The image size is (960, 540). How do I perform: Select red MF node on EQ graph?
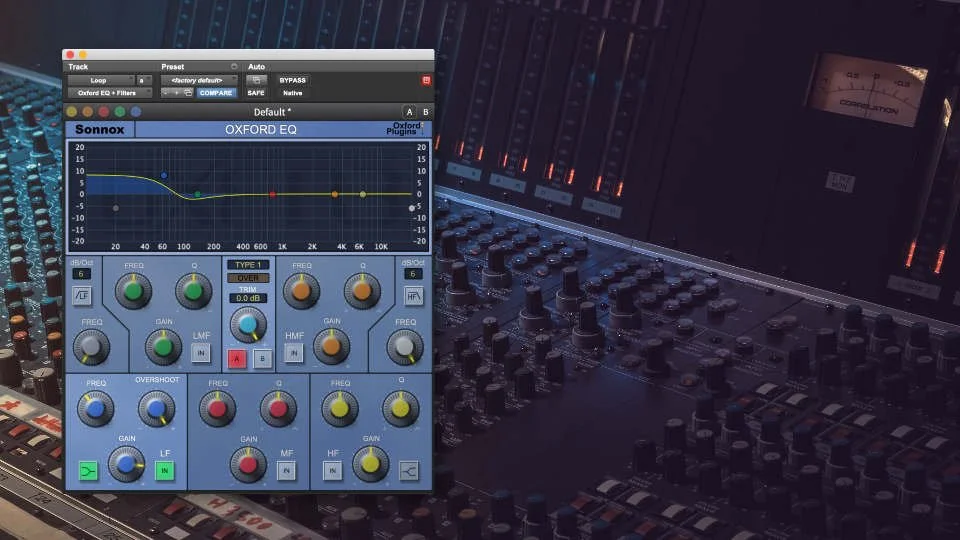click(272, 194)
